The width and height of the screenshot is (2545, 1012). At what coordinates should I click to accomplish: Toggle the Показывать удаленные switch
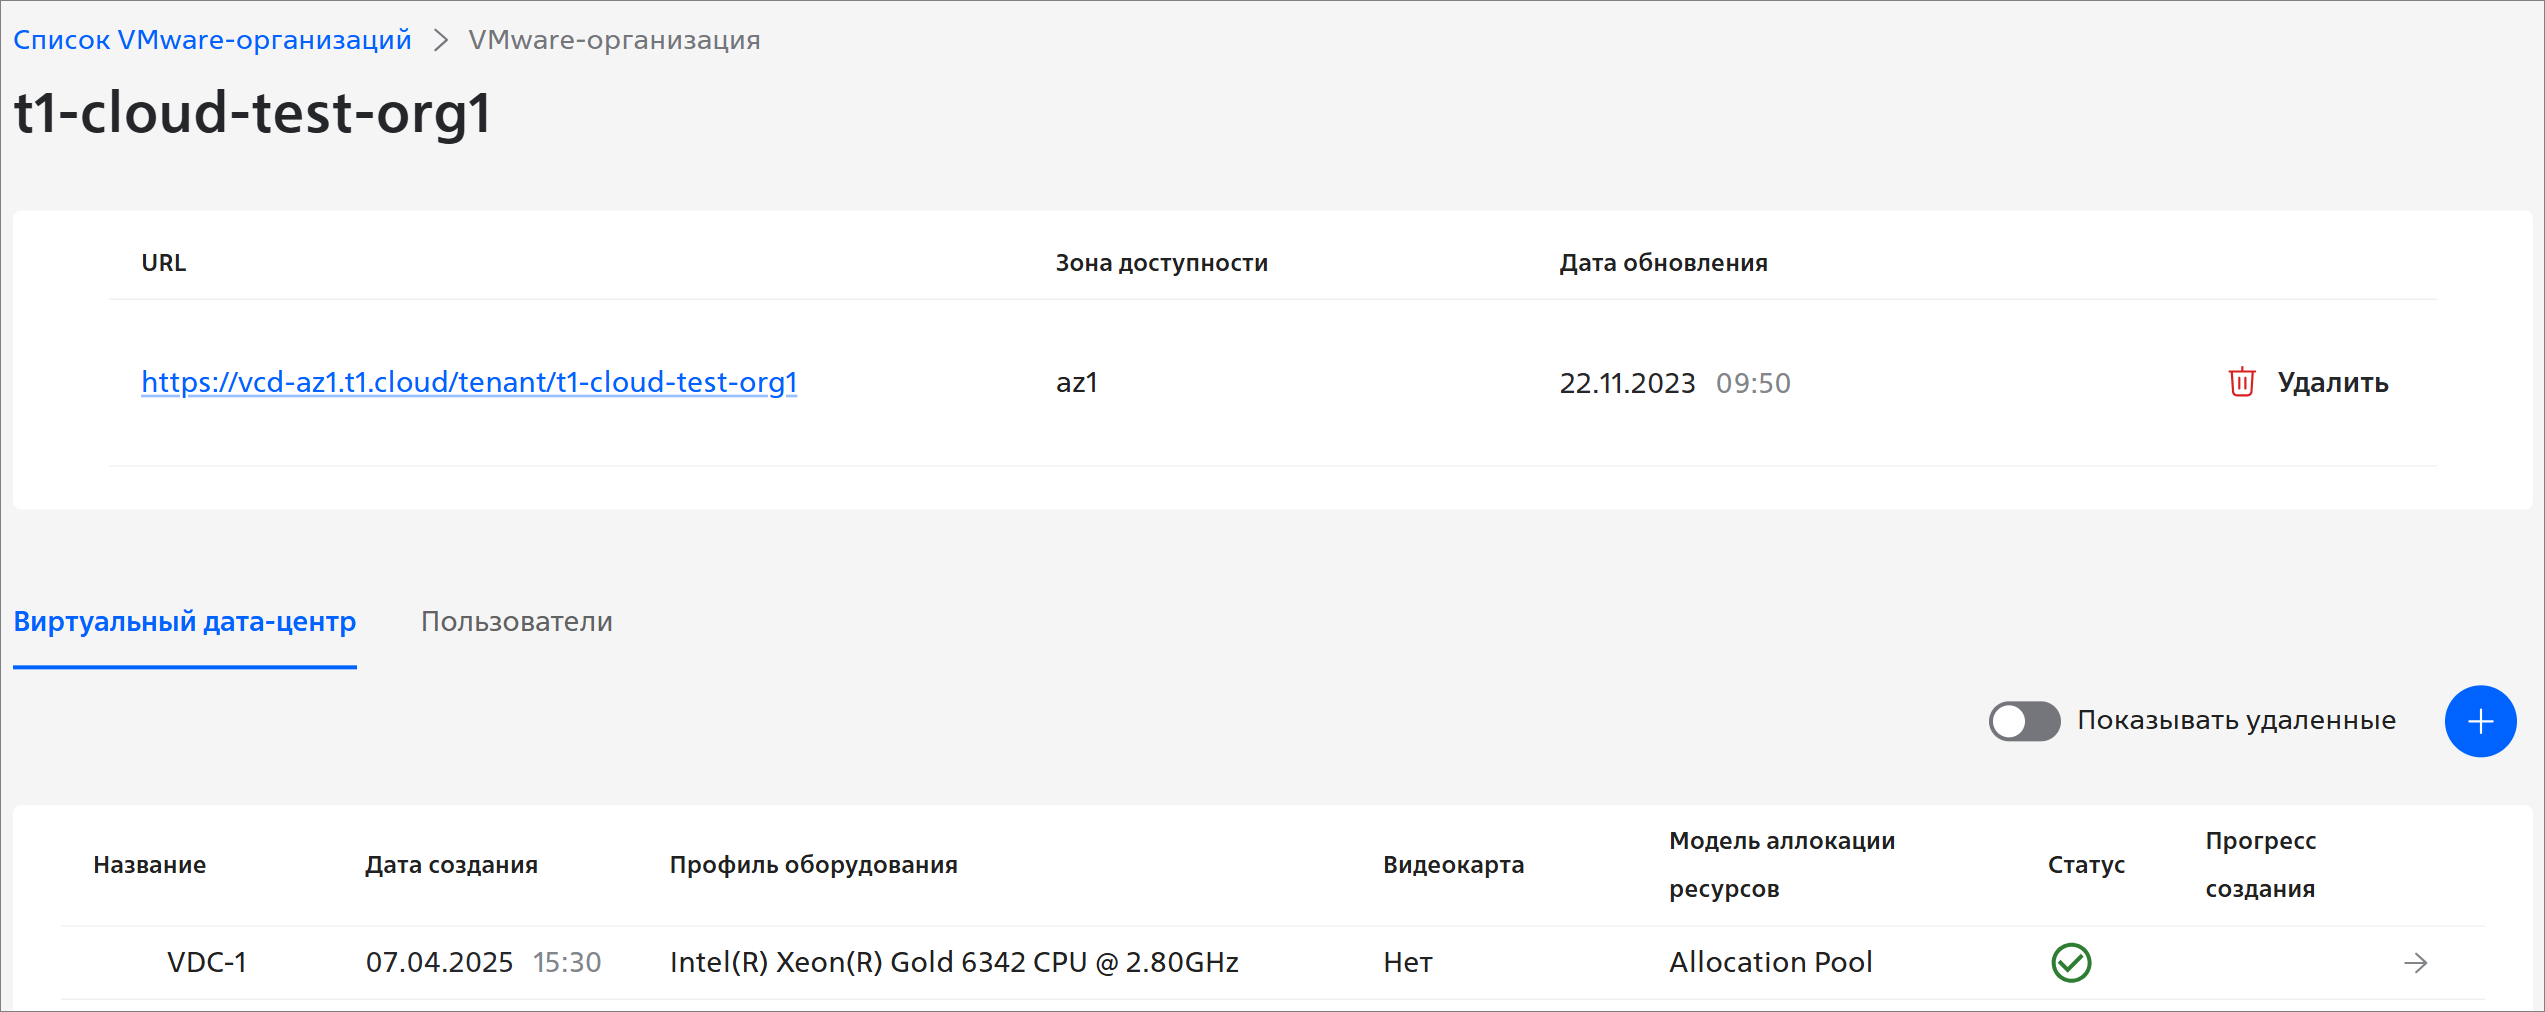click(x=2024, y=721)
